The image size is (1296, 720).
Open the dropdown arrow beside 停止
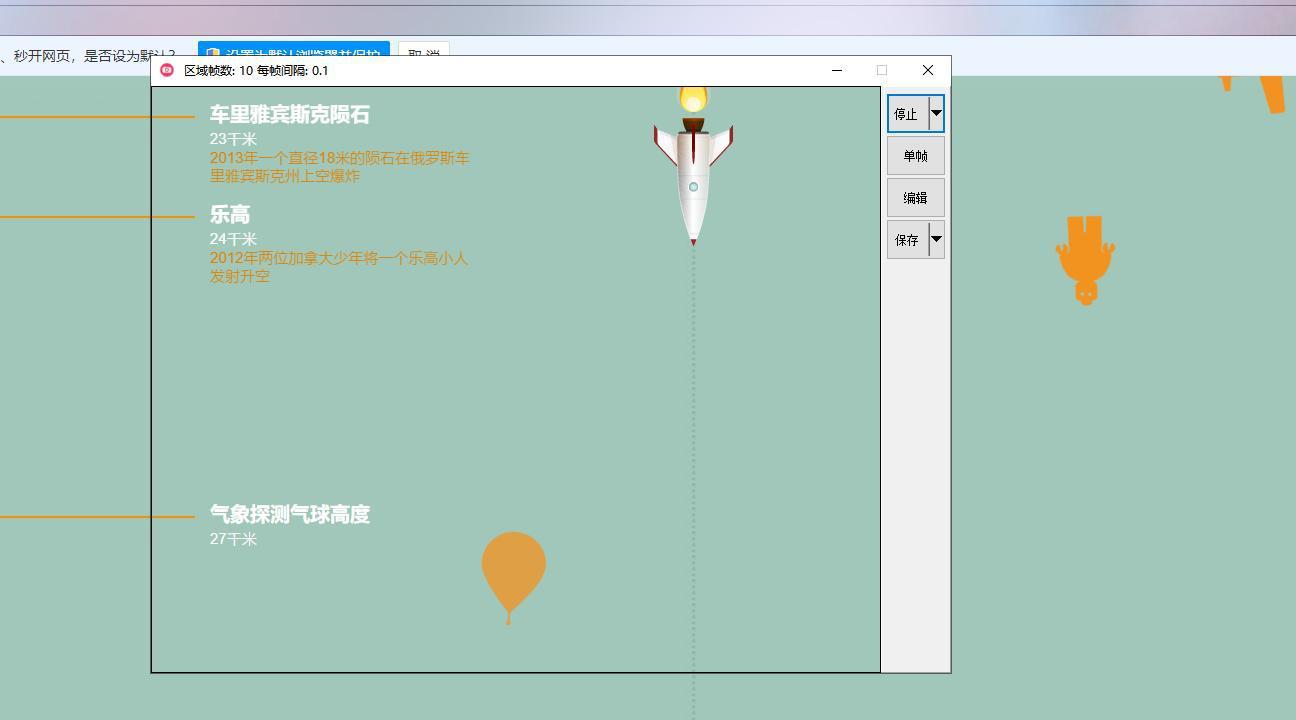click(x=937, y=114)
